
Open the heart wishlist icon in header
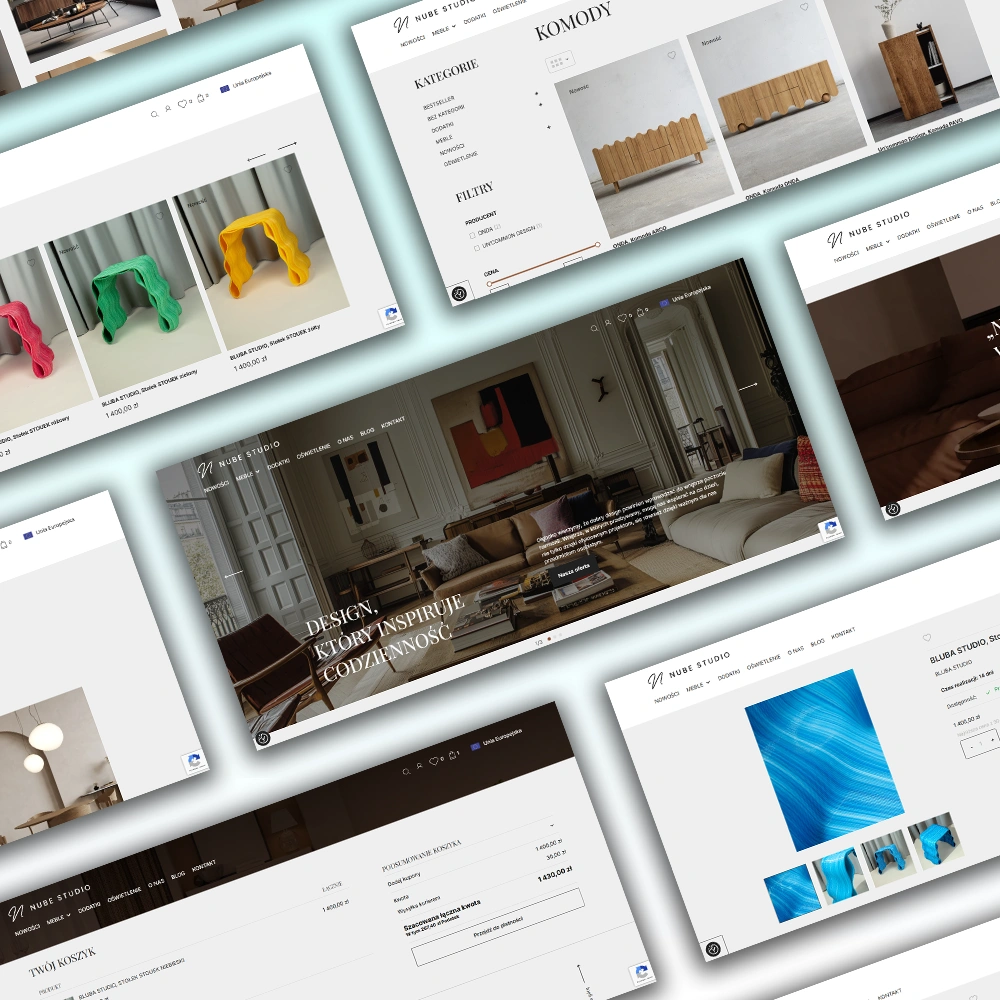623,318
